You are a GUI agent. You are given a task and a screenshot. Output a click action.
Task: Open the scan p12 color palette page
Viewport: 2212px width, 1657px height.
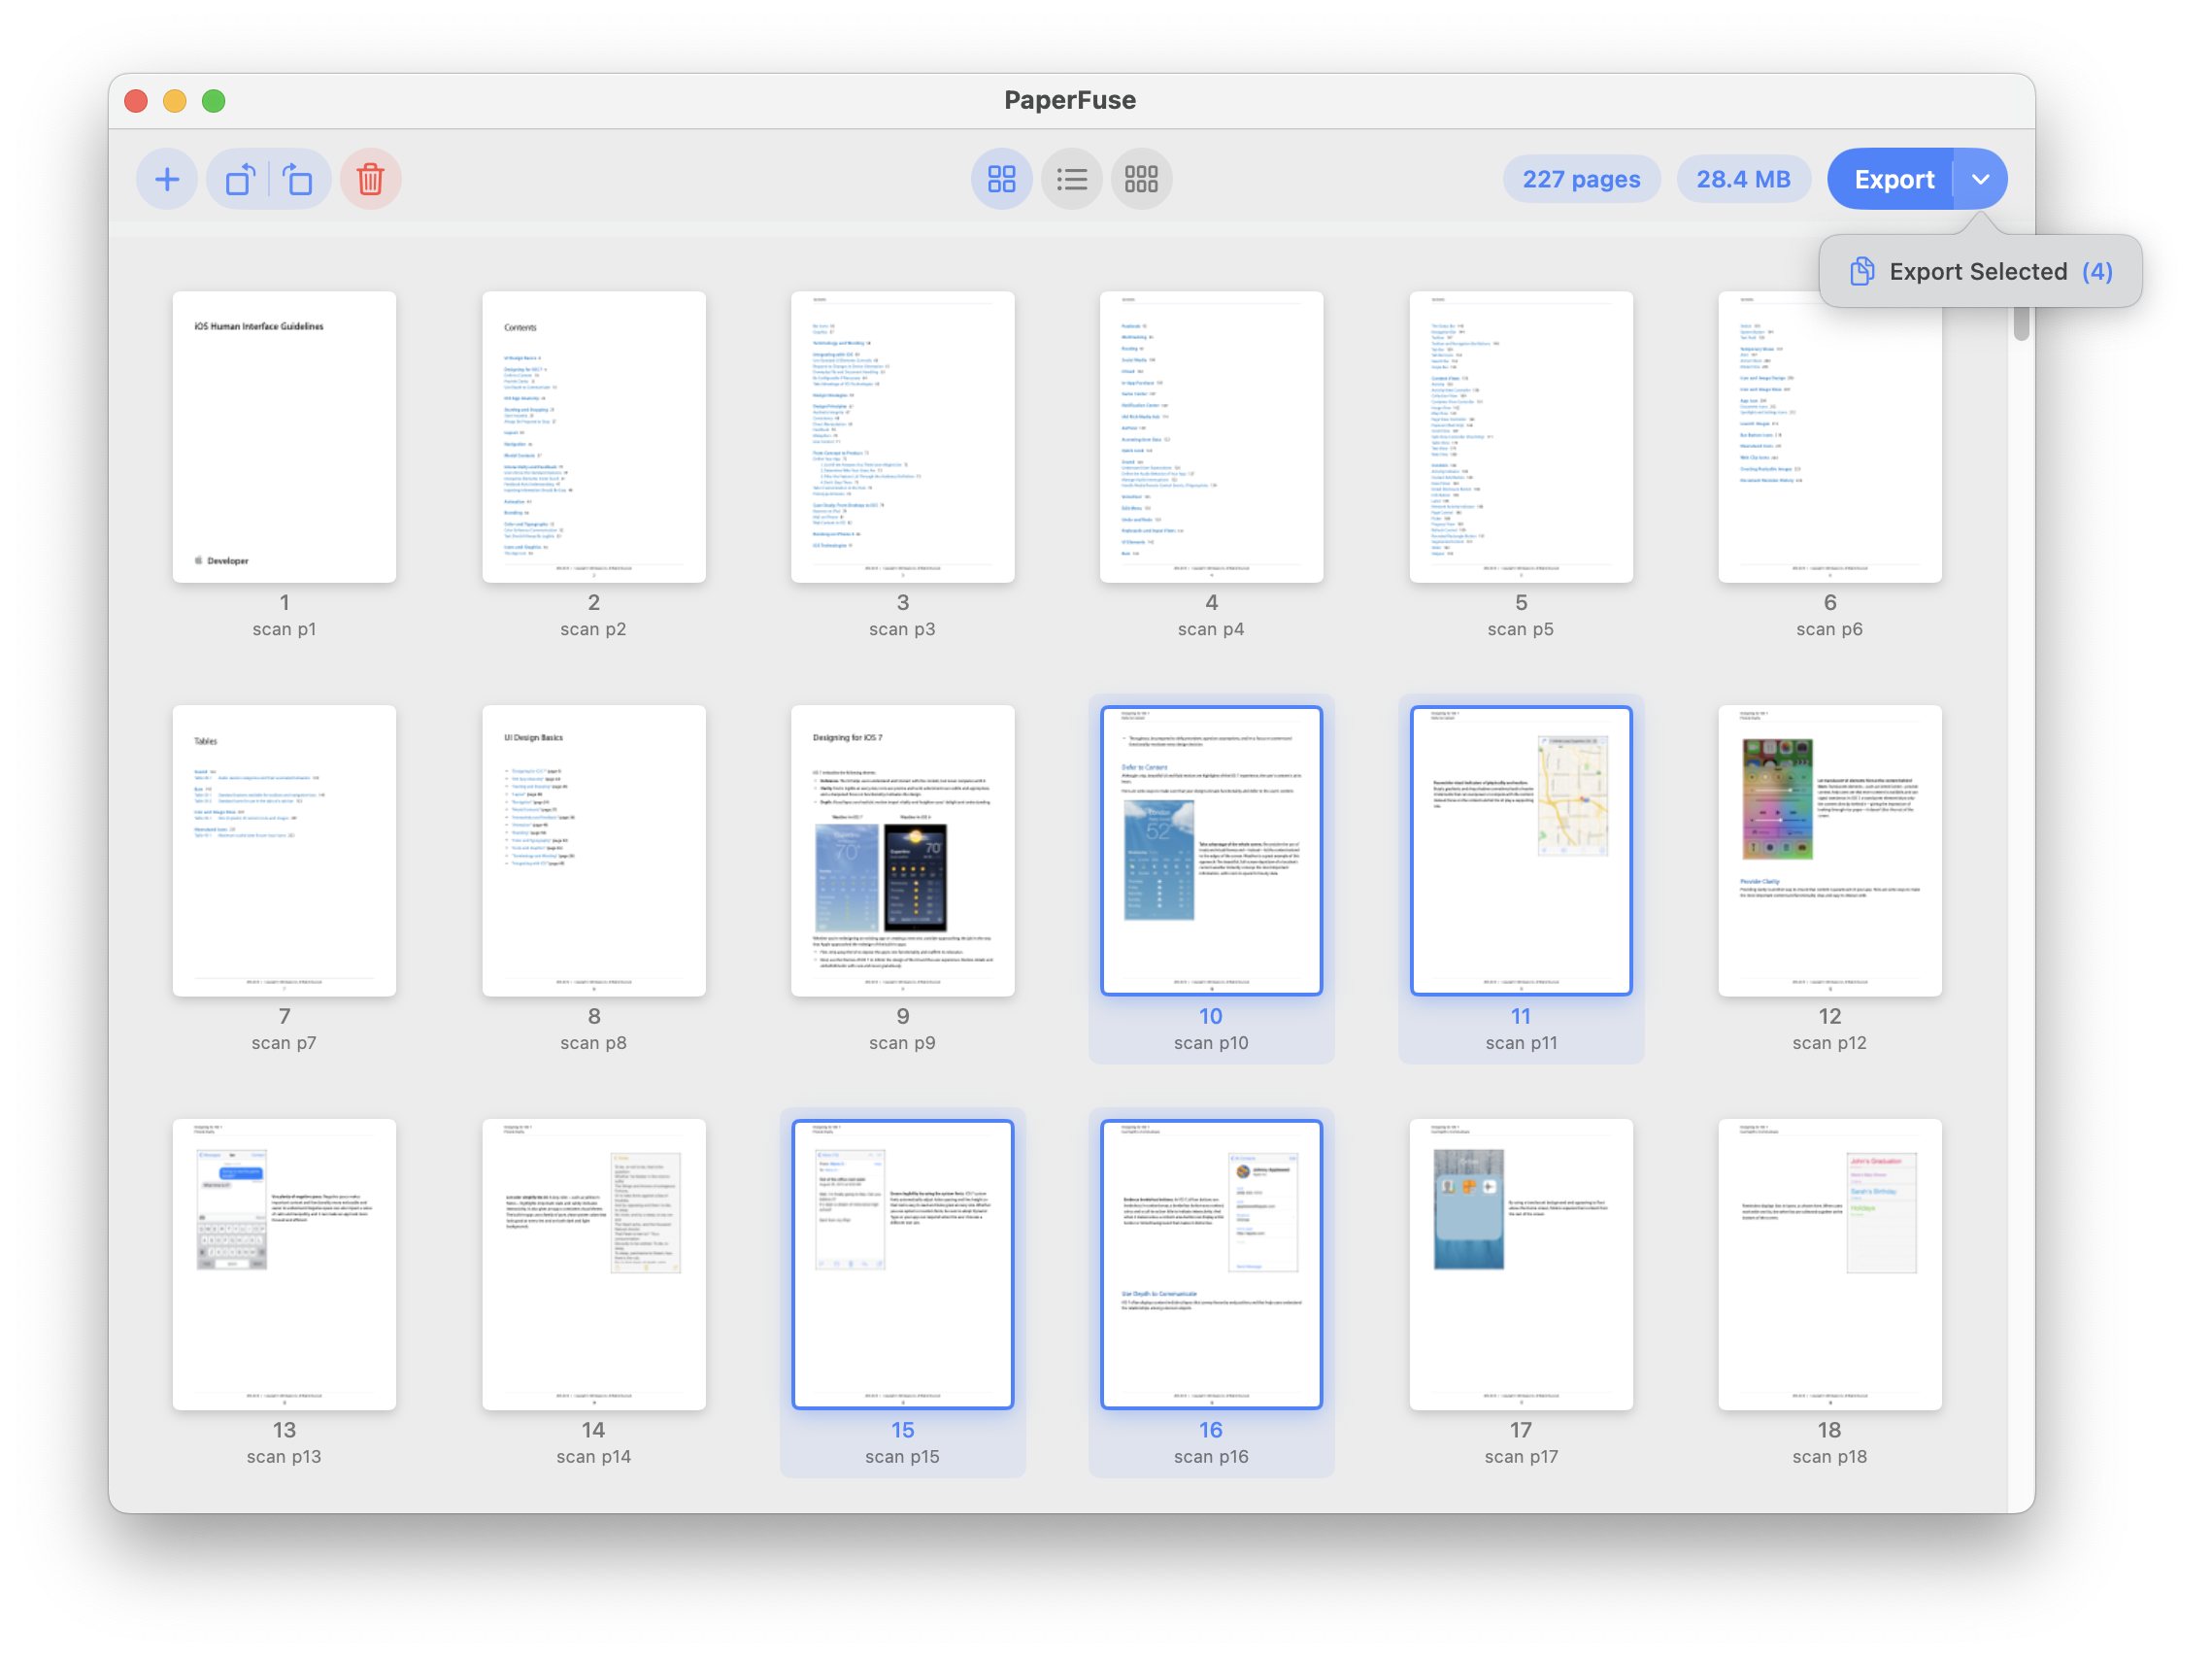point(1829,850)
